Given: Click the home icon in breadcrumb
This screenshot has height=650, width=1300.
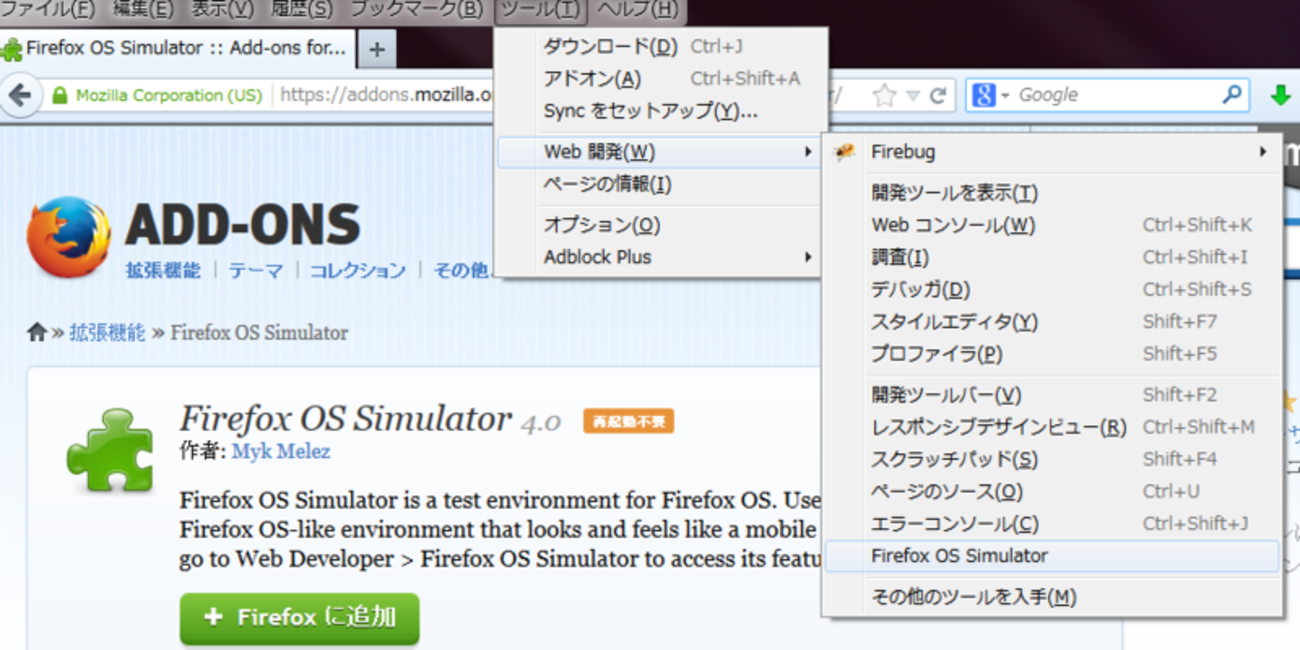Looking at the screenshot, I should pyautogui.click(x=37, y=333).
